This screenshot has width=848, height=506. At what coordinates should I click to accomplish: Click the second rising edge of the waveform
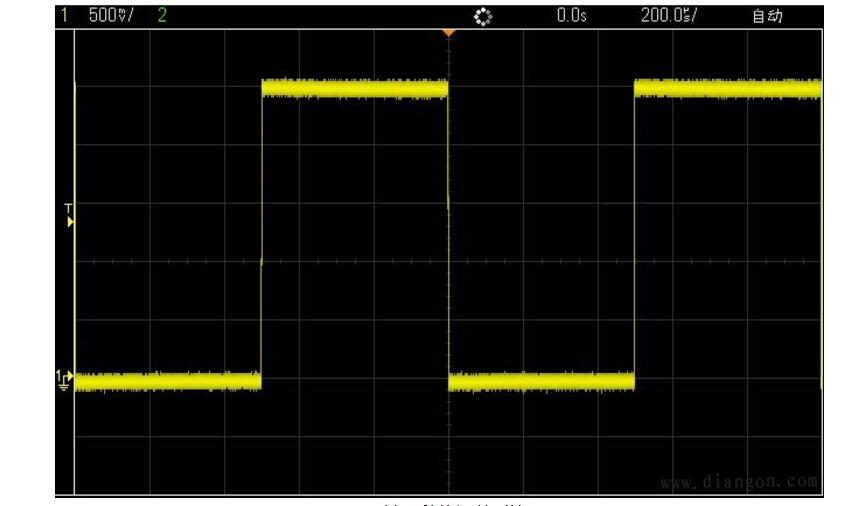tap(634, 235)
